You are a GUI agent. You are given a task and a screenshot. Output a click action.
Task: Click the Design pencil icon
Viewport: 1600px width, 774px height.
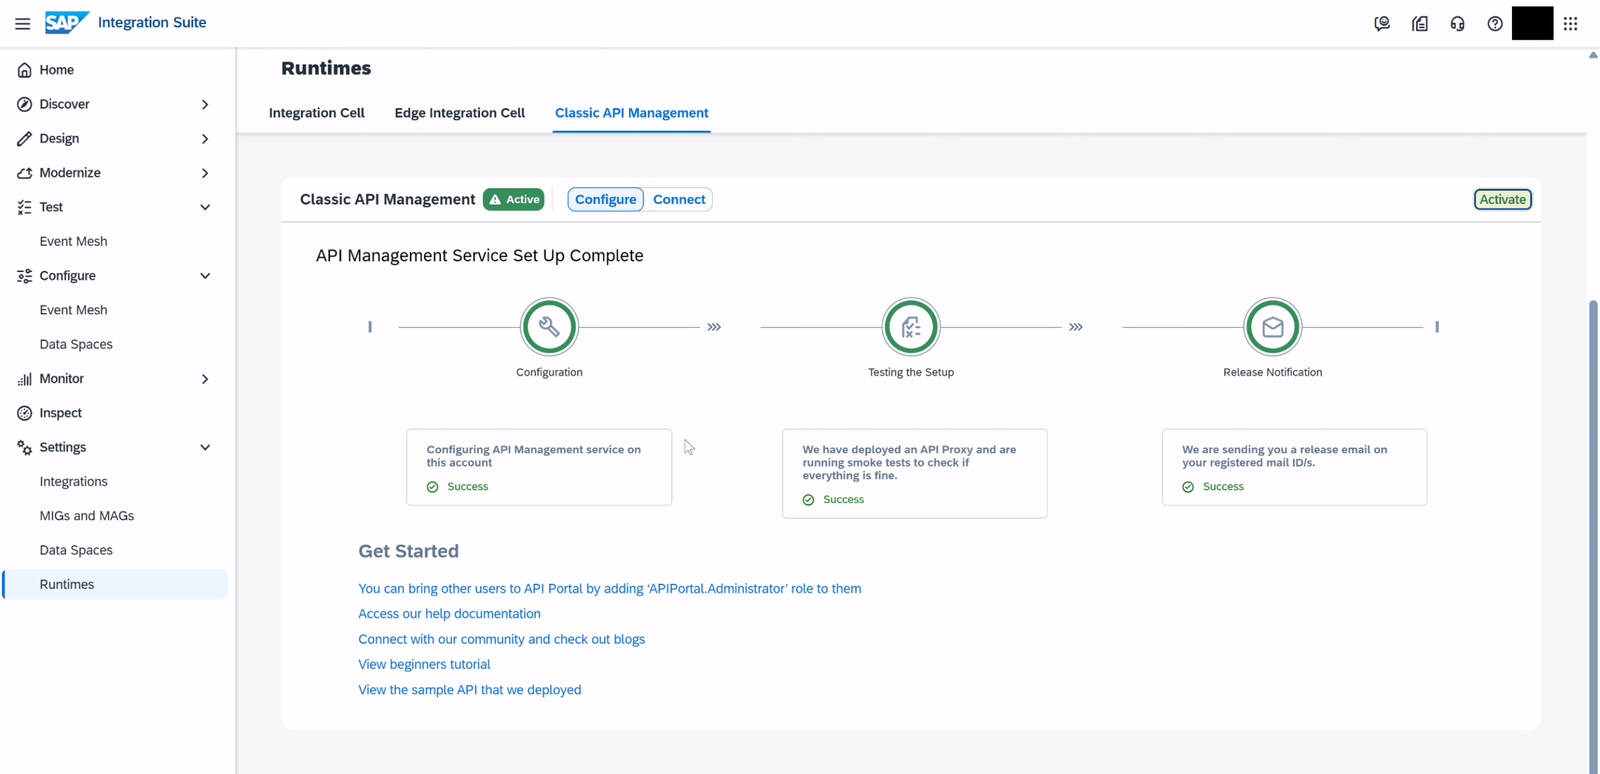click(x=25, y=139)
